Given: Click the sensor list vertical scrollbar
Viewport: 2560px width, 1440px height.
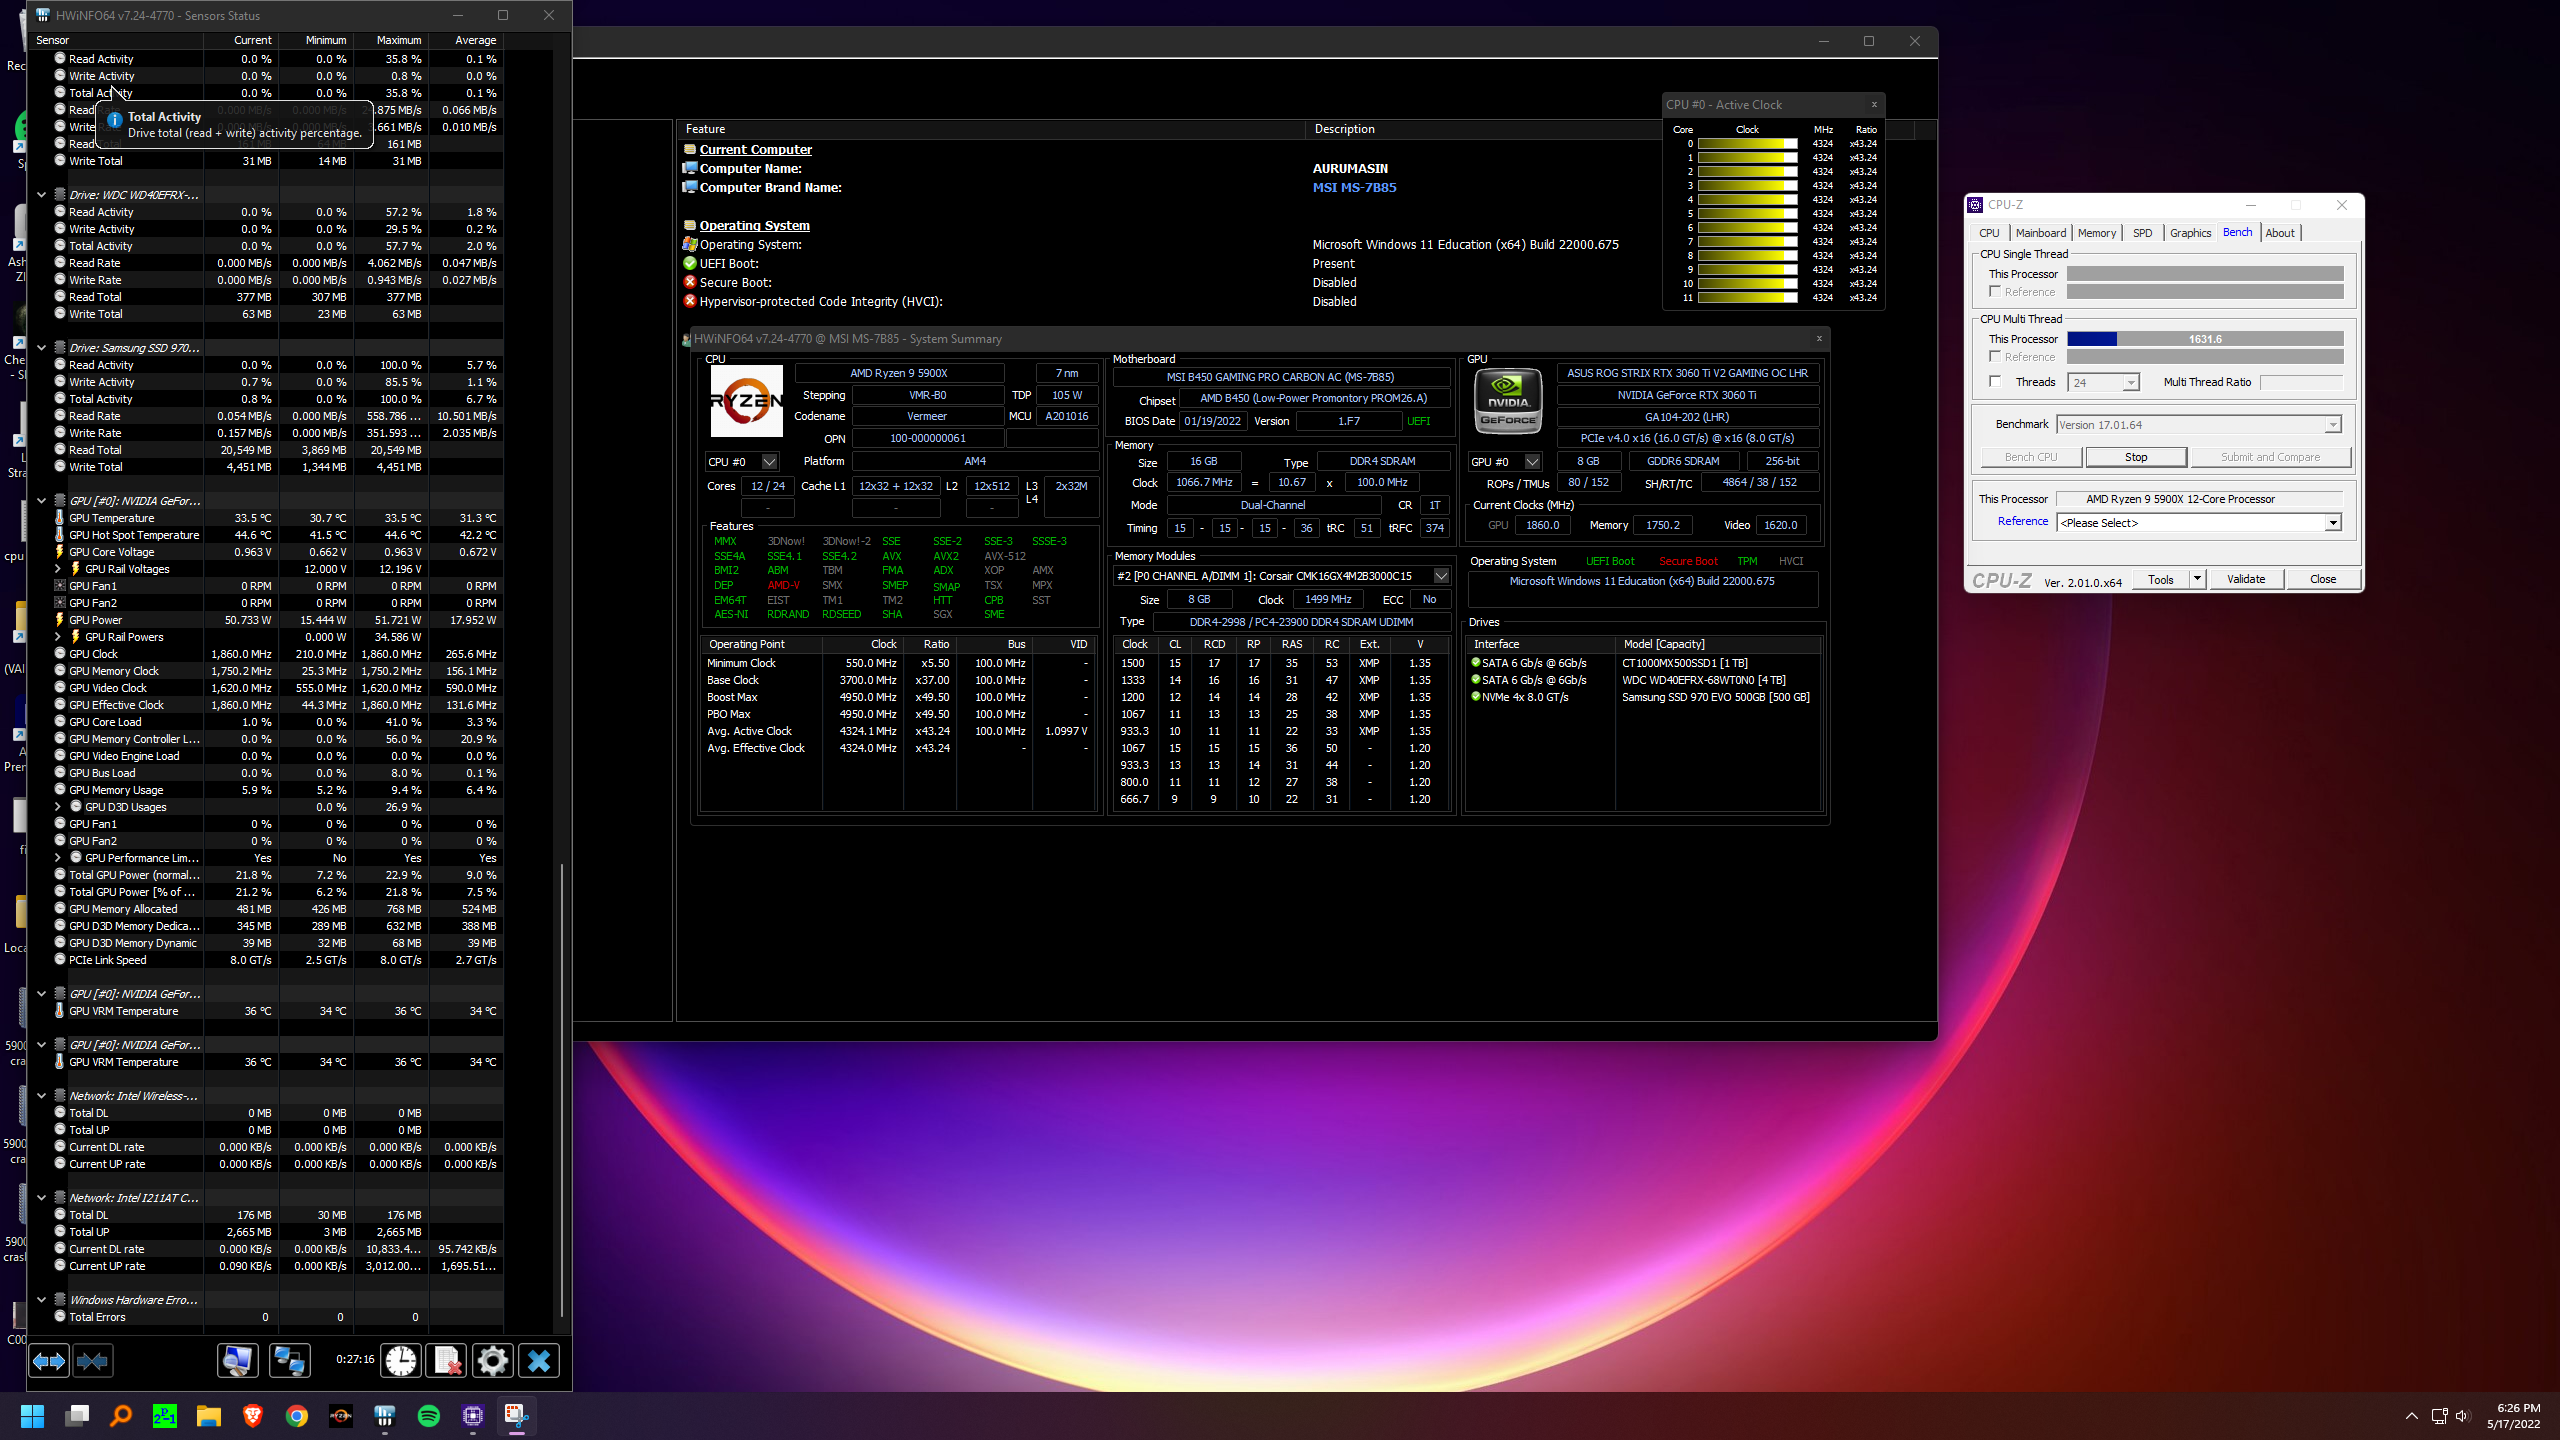Looking at the screenshot, I should 562,1090.
